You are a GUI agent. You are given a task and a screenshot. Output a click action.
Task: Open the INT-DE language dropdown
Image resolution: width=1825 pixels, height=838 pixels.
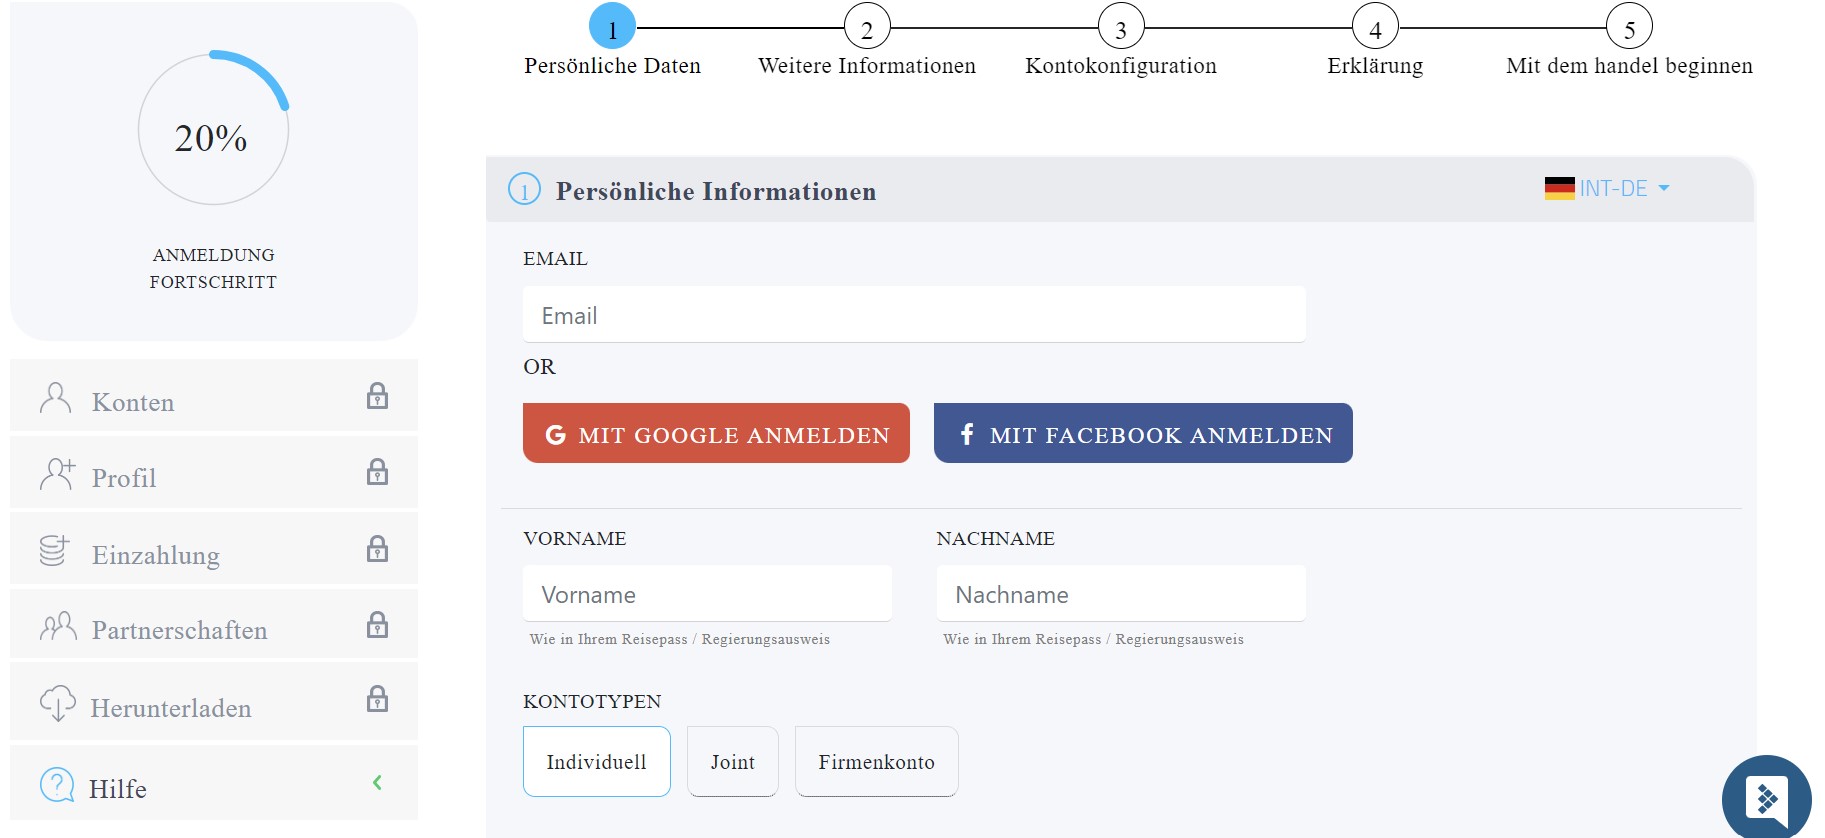[x=1607, y=188]
